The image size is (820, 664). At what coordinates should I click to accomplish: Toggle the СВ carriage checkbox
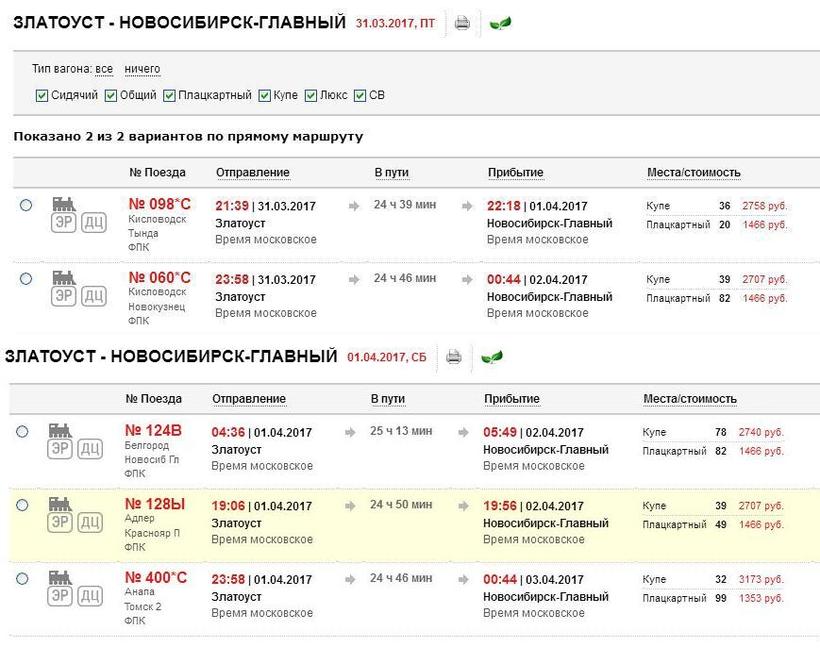(360, 96)
